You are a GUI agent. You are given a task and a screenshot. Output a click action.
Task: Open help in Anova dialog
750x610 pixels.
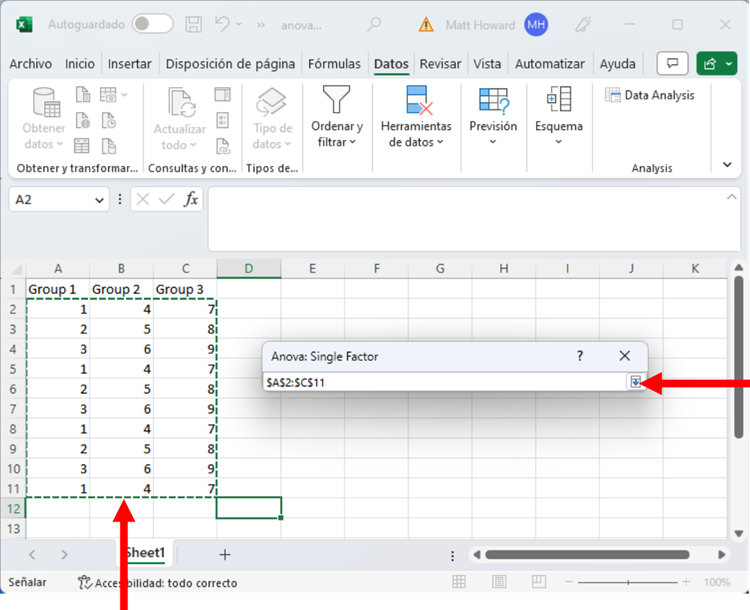(580, 356)
